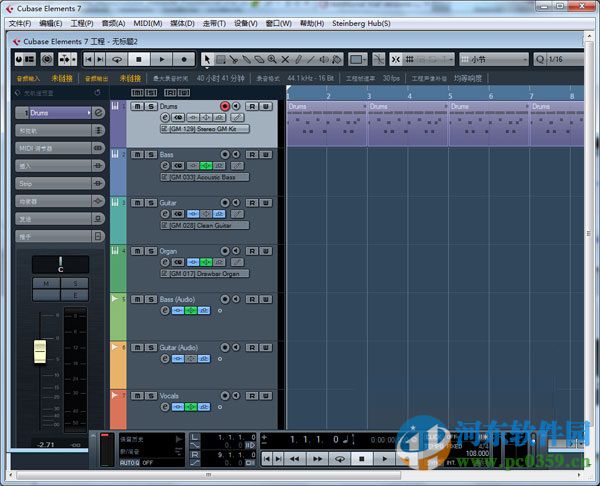Click Fast Forward in bottom transport panel
The image size is (600, 486).
[317, 459]
